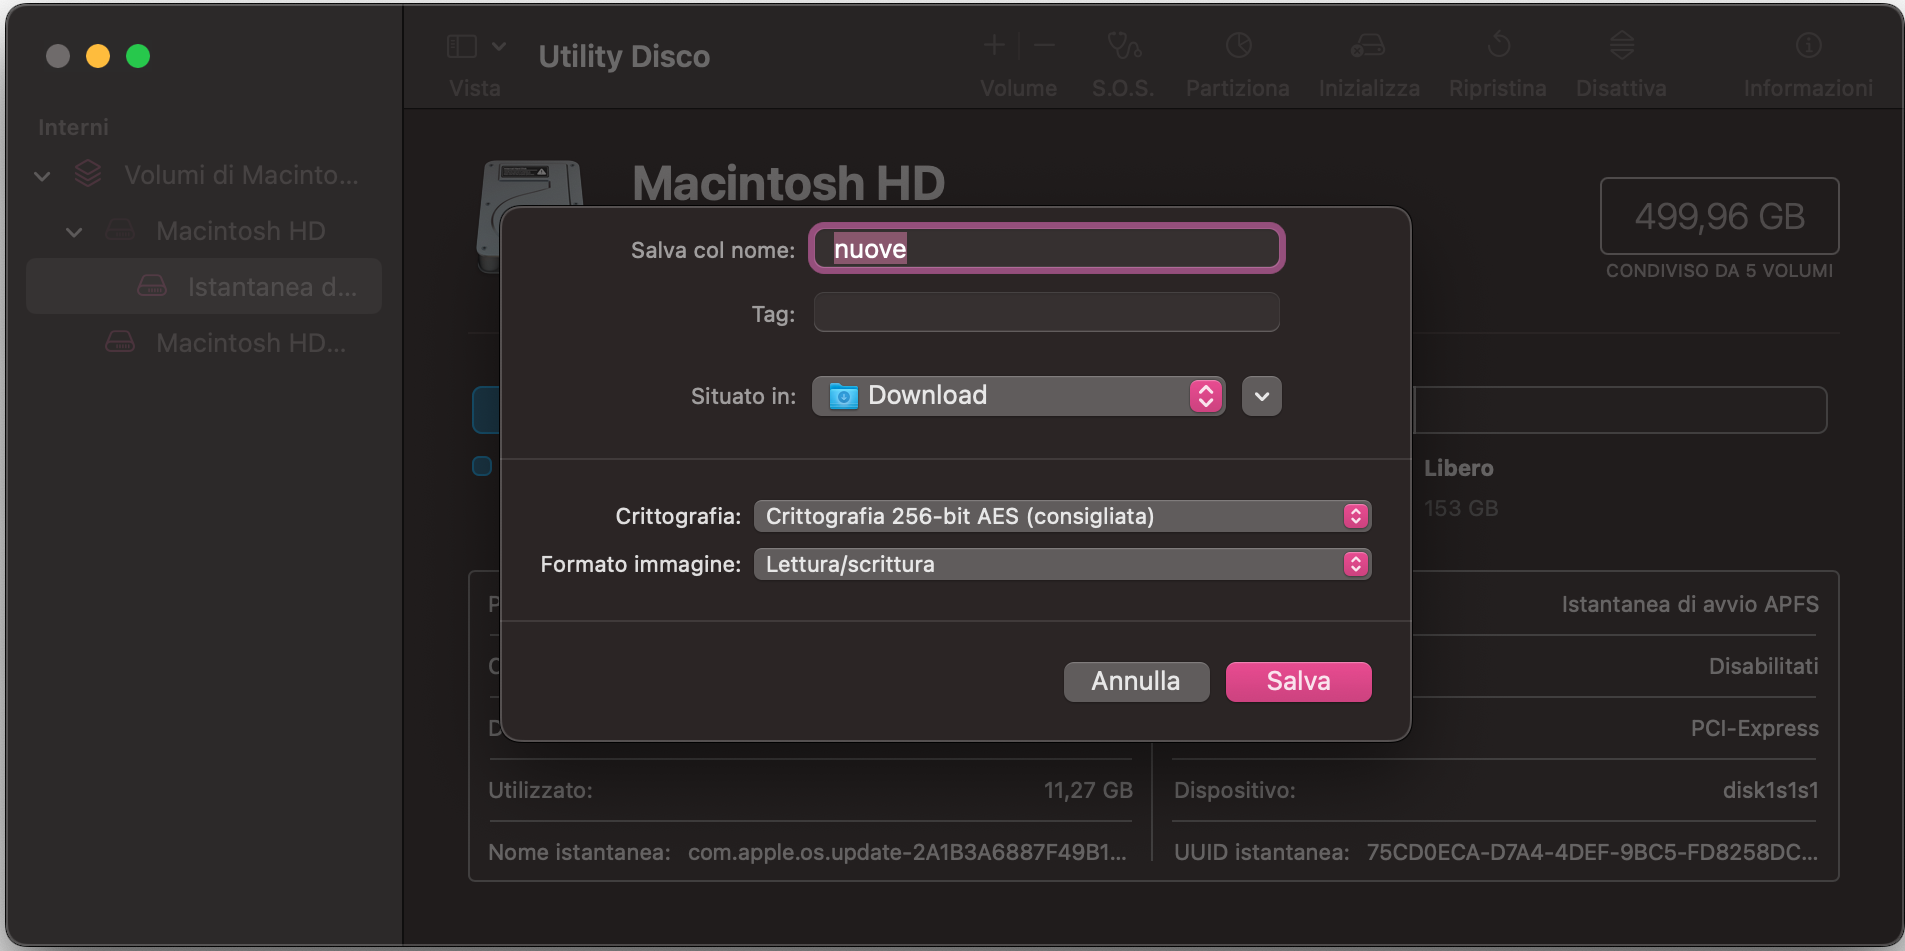This screenshot has height=951, width=1905.
Task: Collapse the Volumi di Macinto... group
Action: tap(42, 176)
